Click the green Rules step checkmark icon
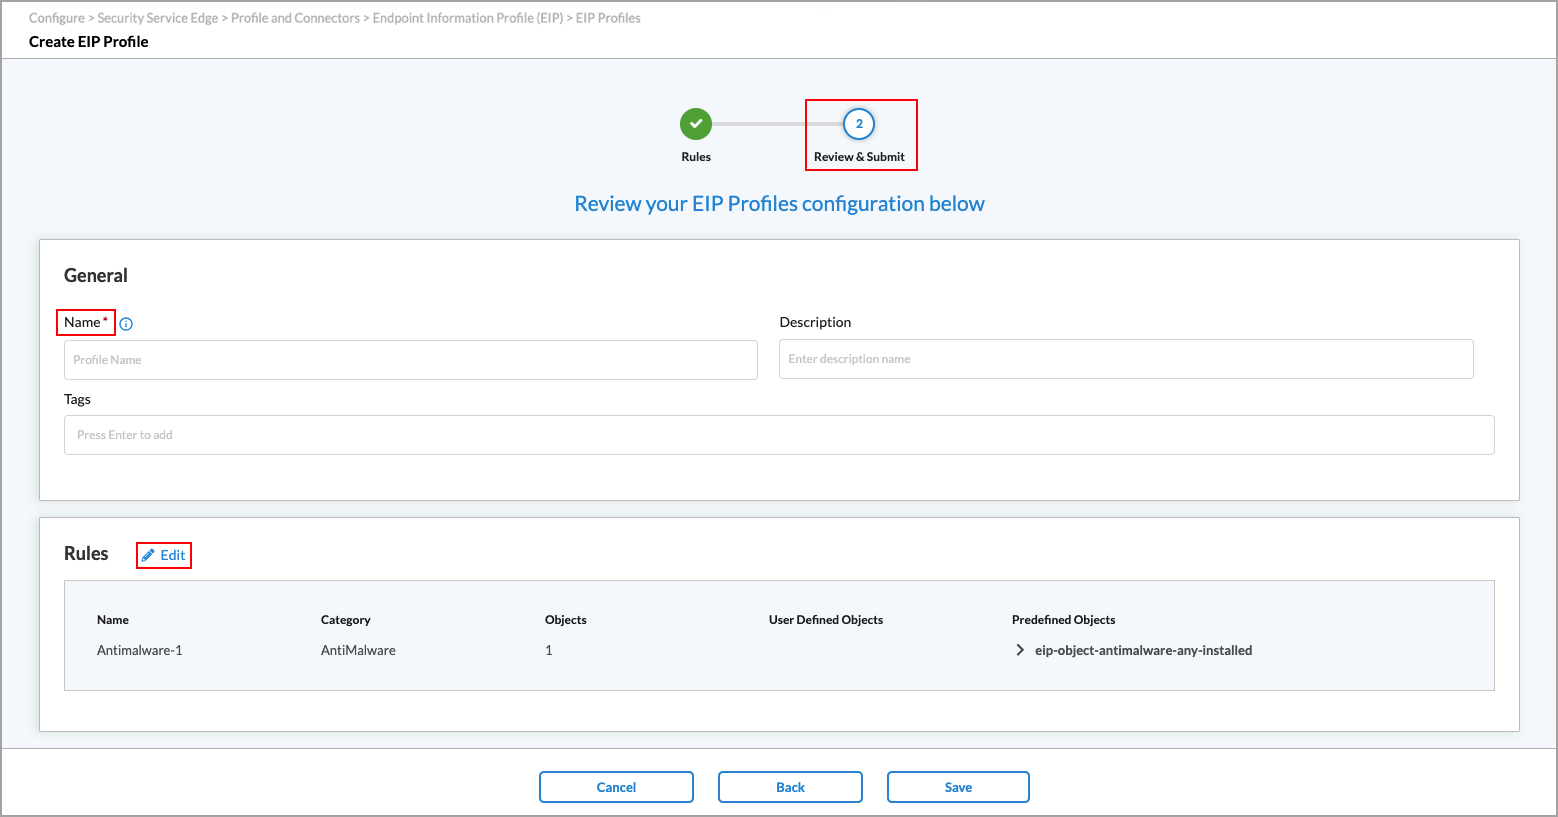This screenshot has height=817, width=1558. pyautogui.click(x=696, y=124)
